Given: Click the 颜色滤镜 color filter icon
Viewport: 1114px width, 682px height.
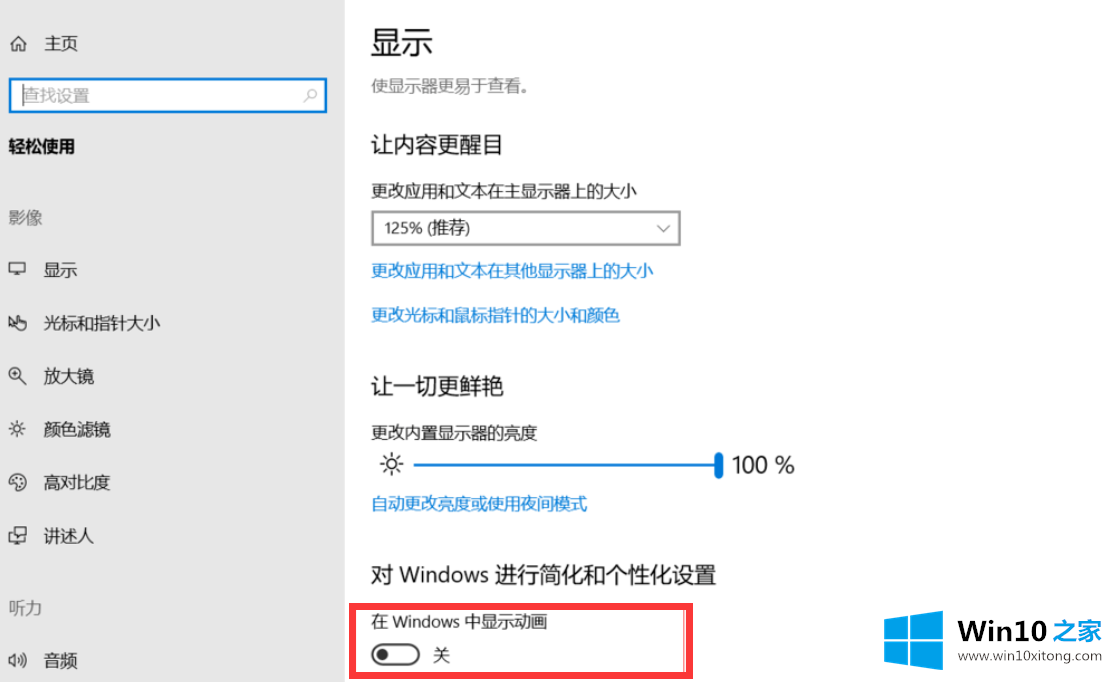Looking at the screenshot, I should (17, 429).
